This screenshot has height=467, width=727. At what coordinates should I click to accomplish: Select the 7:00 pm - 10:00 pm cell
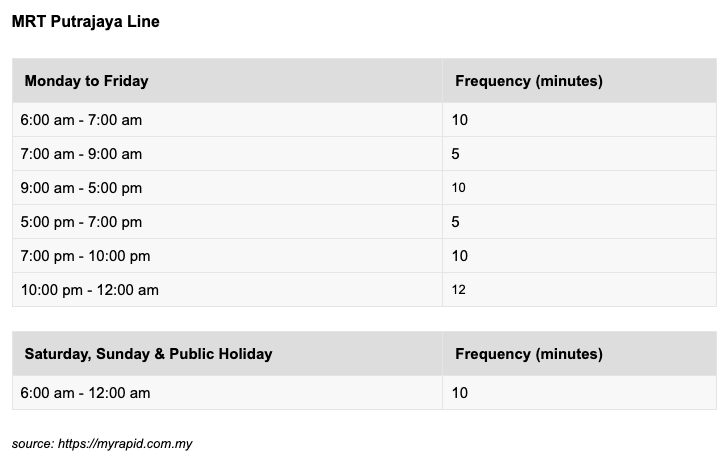pyautogui.click(x=227, y=256)
